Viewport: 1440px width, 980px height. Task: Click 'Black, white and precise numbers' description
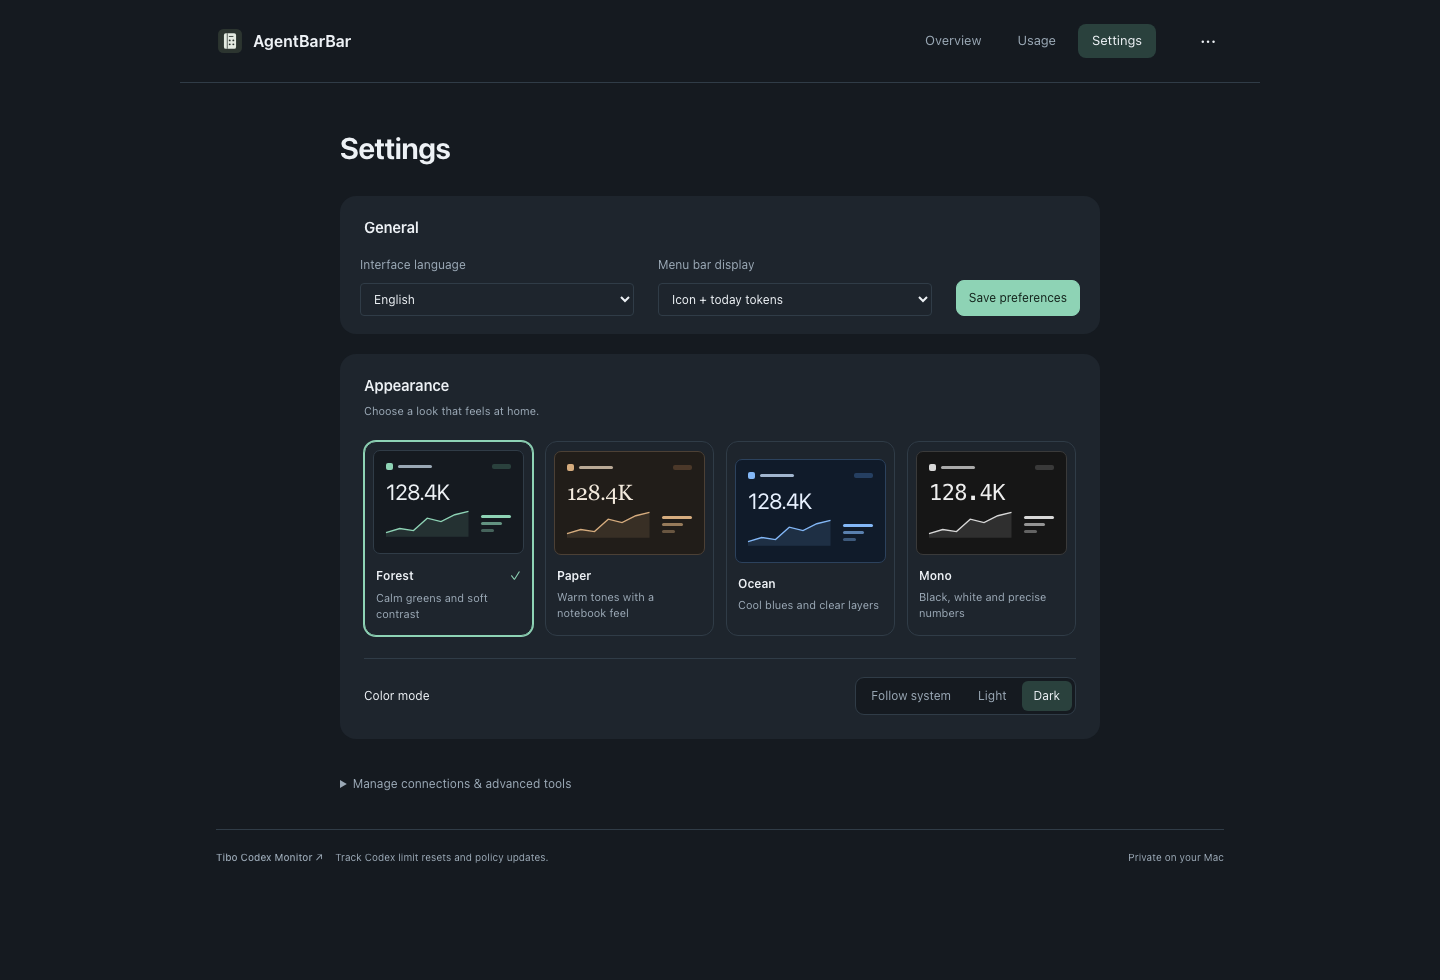(982, 605)
